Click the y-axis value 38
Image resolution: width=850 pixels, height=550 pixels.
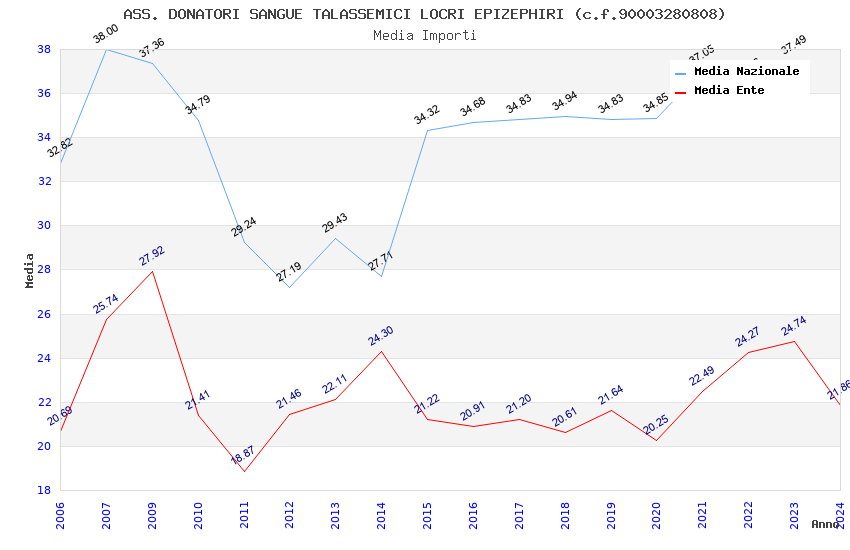(x=44, y=49)
